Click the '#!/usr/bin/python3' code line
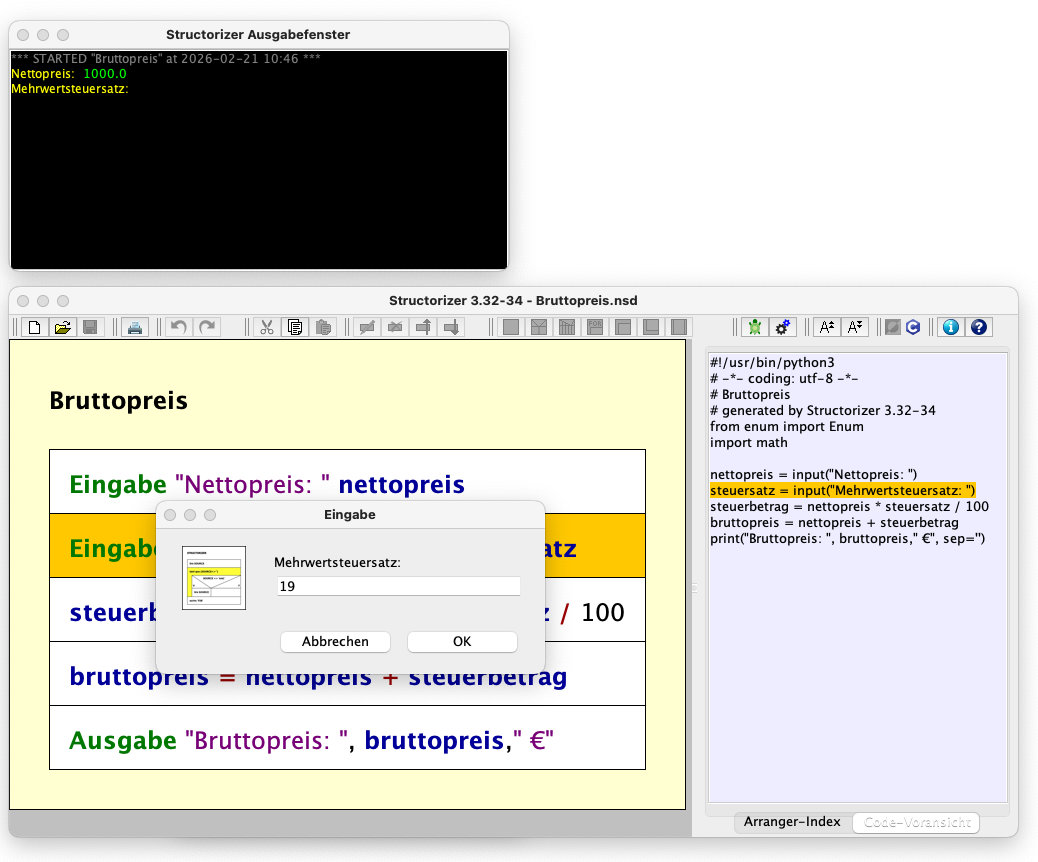The image size is (1038, 862). click(772, 362)
